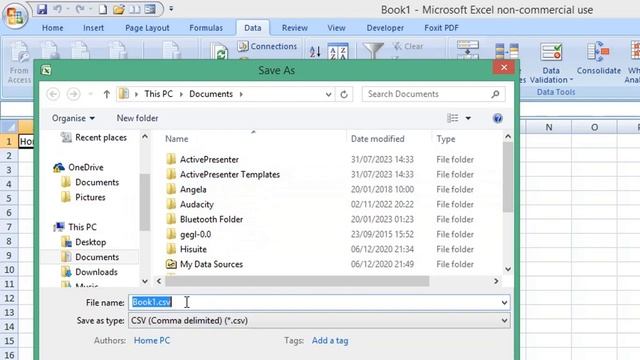Viewport: 640px width, 360px height.
Task: Click Documents in address breadcrumb
Action: coord(211,94)
